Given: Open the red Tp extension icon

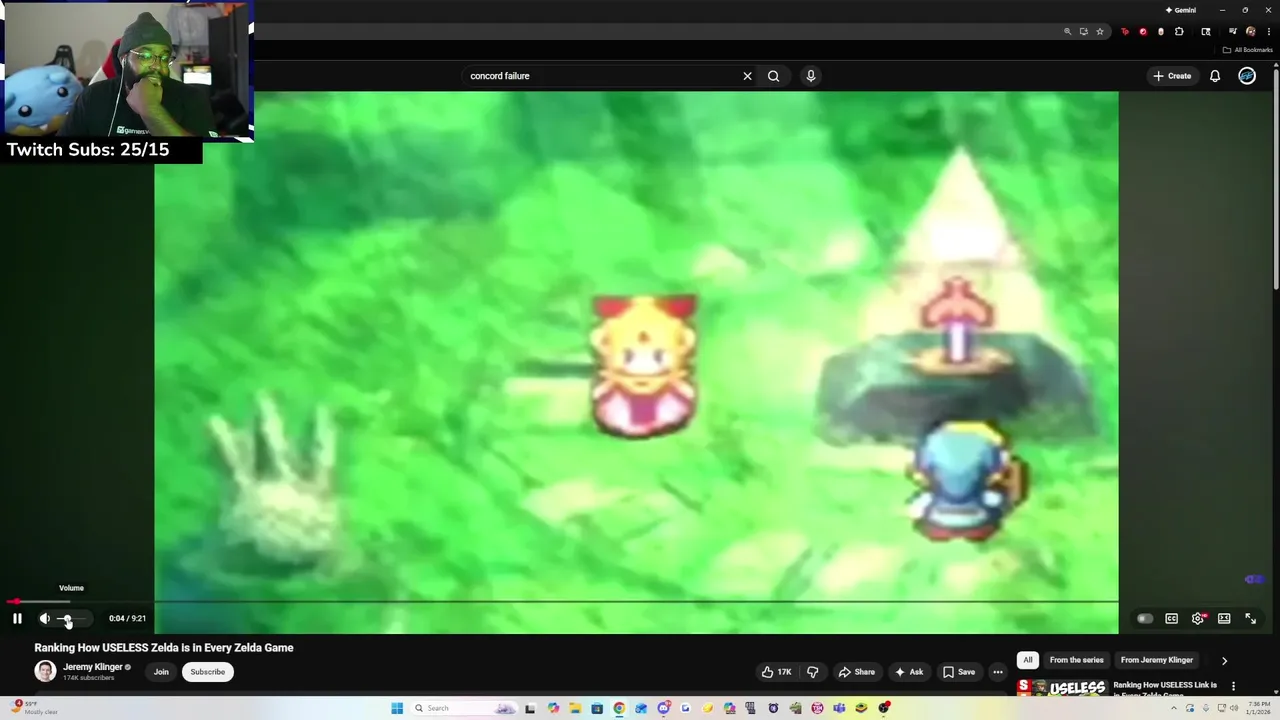Looking at the screenshot, I should click(1125, 31).
